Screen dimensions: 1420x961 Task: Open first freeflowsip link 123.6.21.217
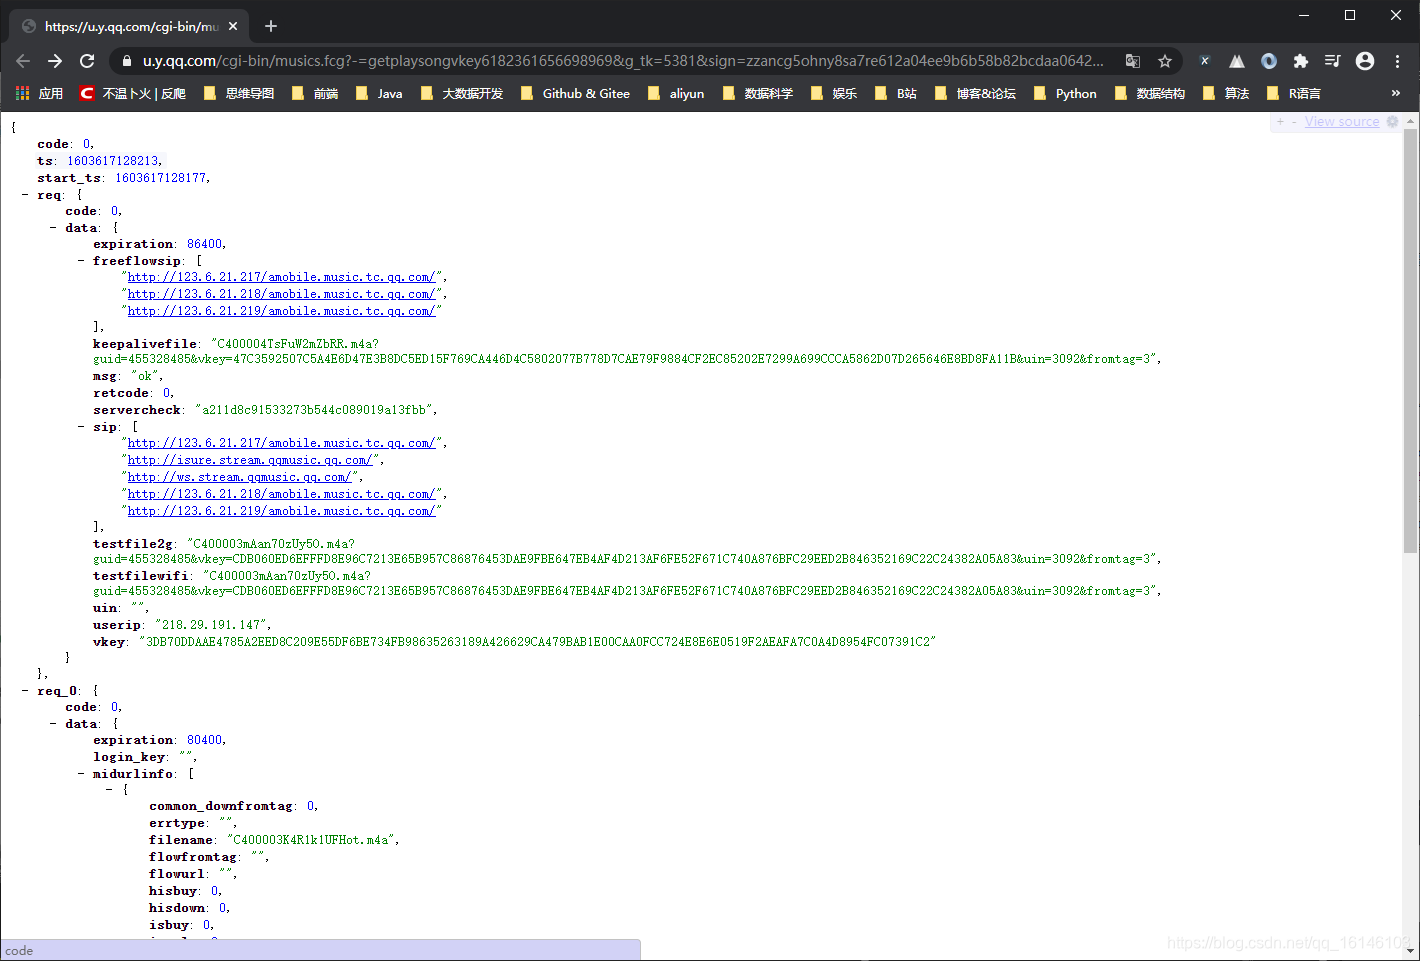pos(281,277)
